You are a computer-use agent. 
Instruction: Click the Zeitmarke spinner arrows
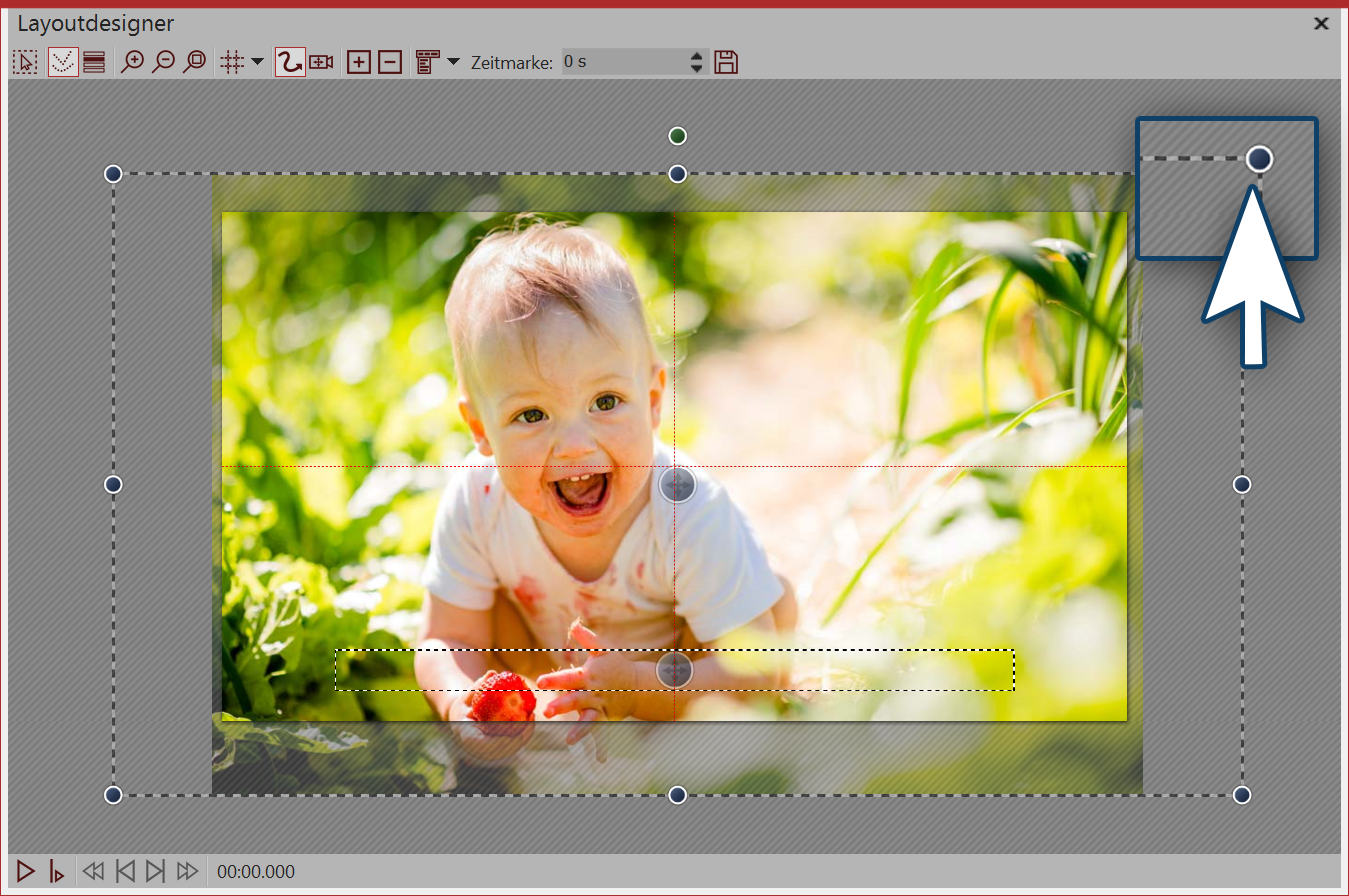tap(697, 62)
